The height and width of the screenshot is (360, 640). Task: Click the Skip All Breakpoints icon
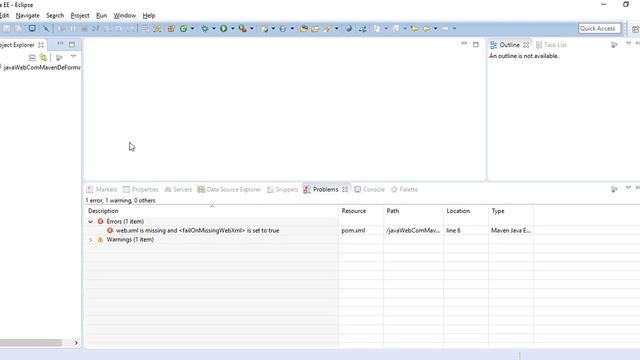pos(46,29)
